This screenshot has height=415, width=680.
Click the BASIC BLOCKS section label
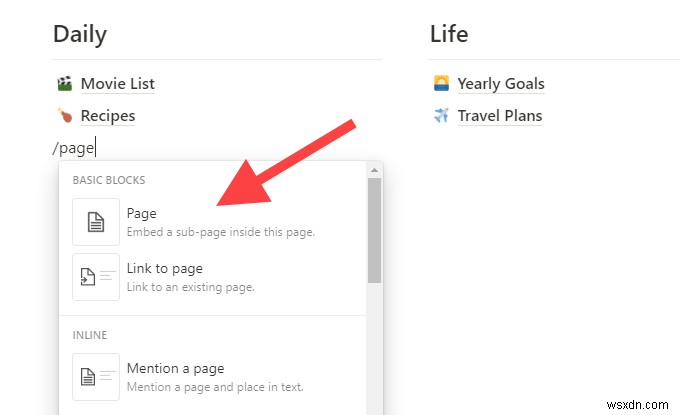[x=109, y=180]
